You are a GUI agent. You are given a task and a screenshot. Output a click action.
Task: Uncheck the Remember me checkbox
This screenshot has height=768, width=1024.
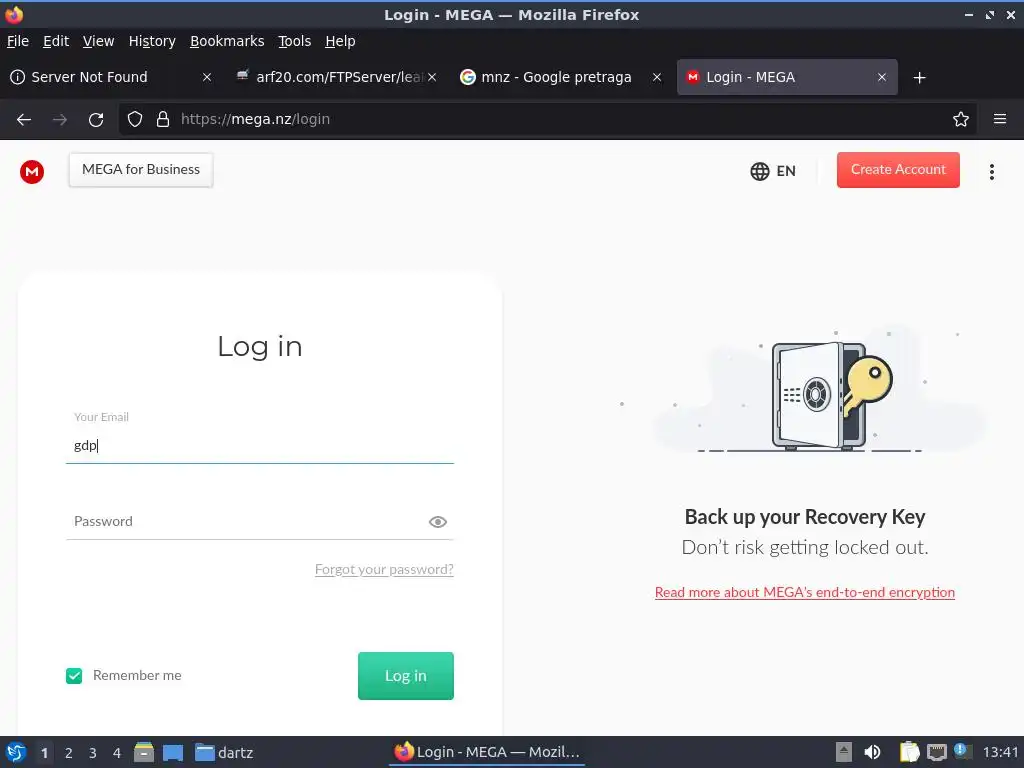74,676
